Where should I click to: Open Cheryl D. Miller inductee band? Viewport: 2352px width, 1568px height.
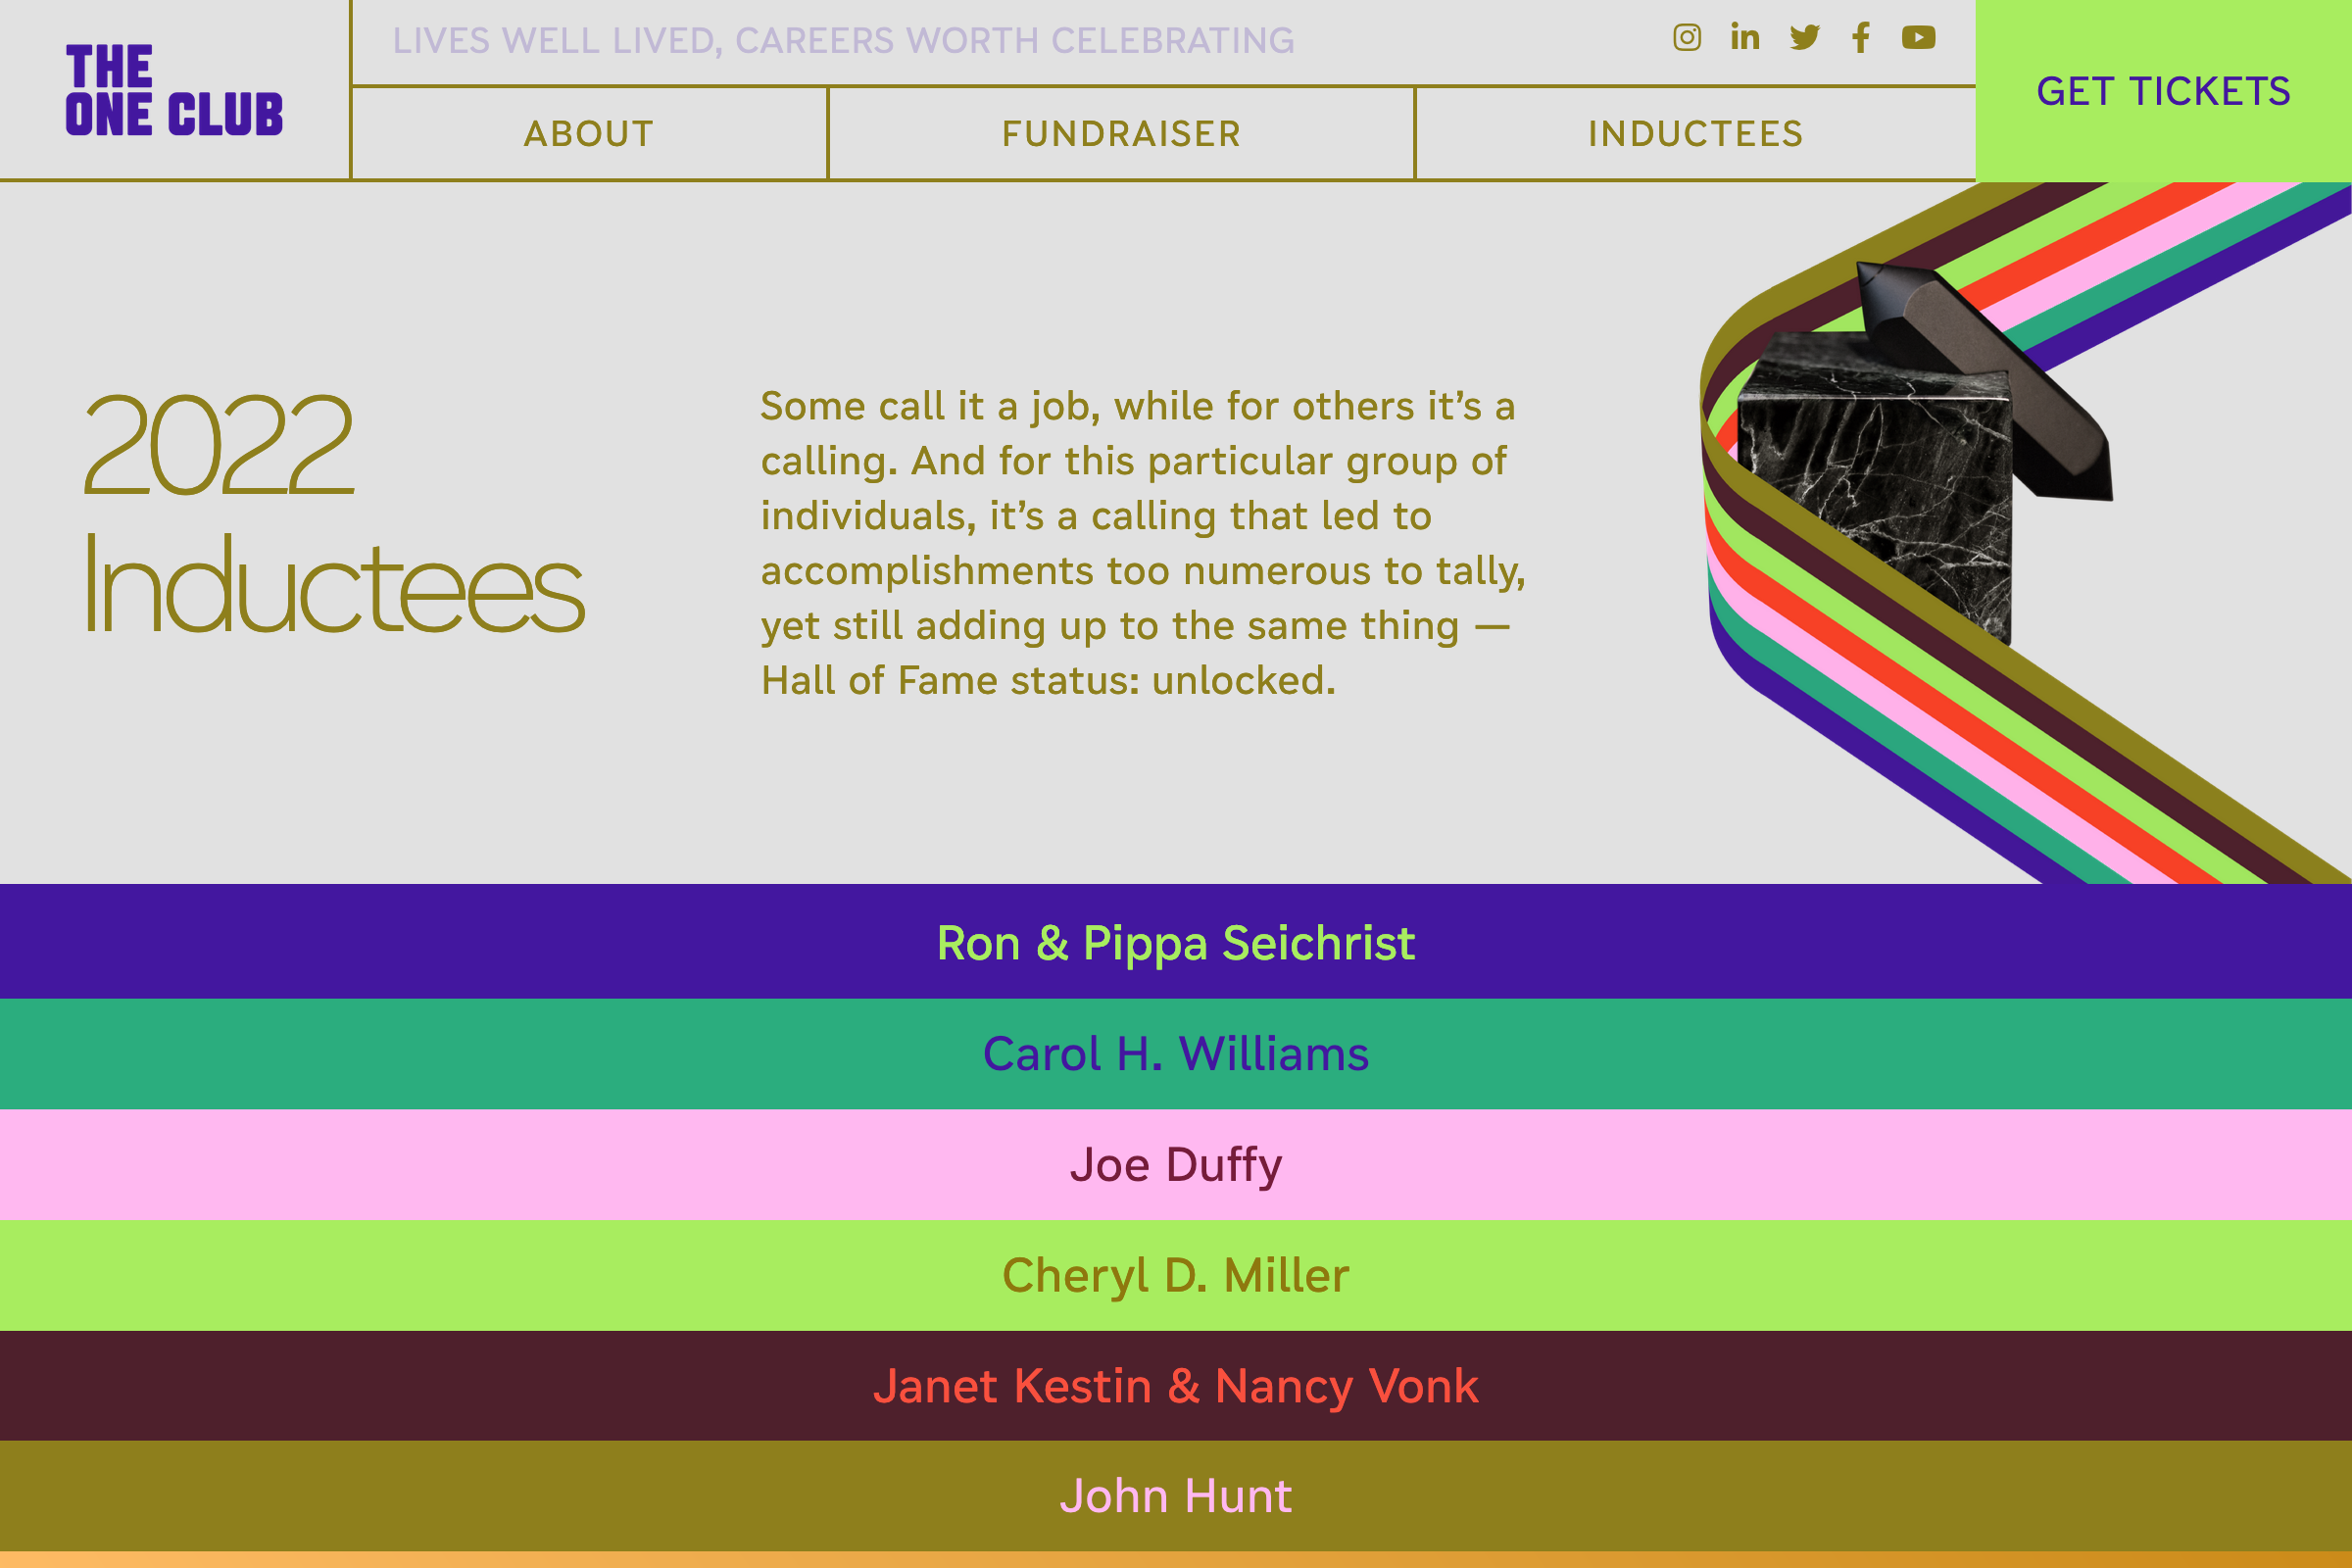click(x=1176, y=1275)
